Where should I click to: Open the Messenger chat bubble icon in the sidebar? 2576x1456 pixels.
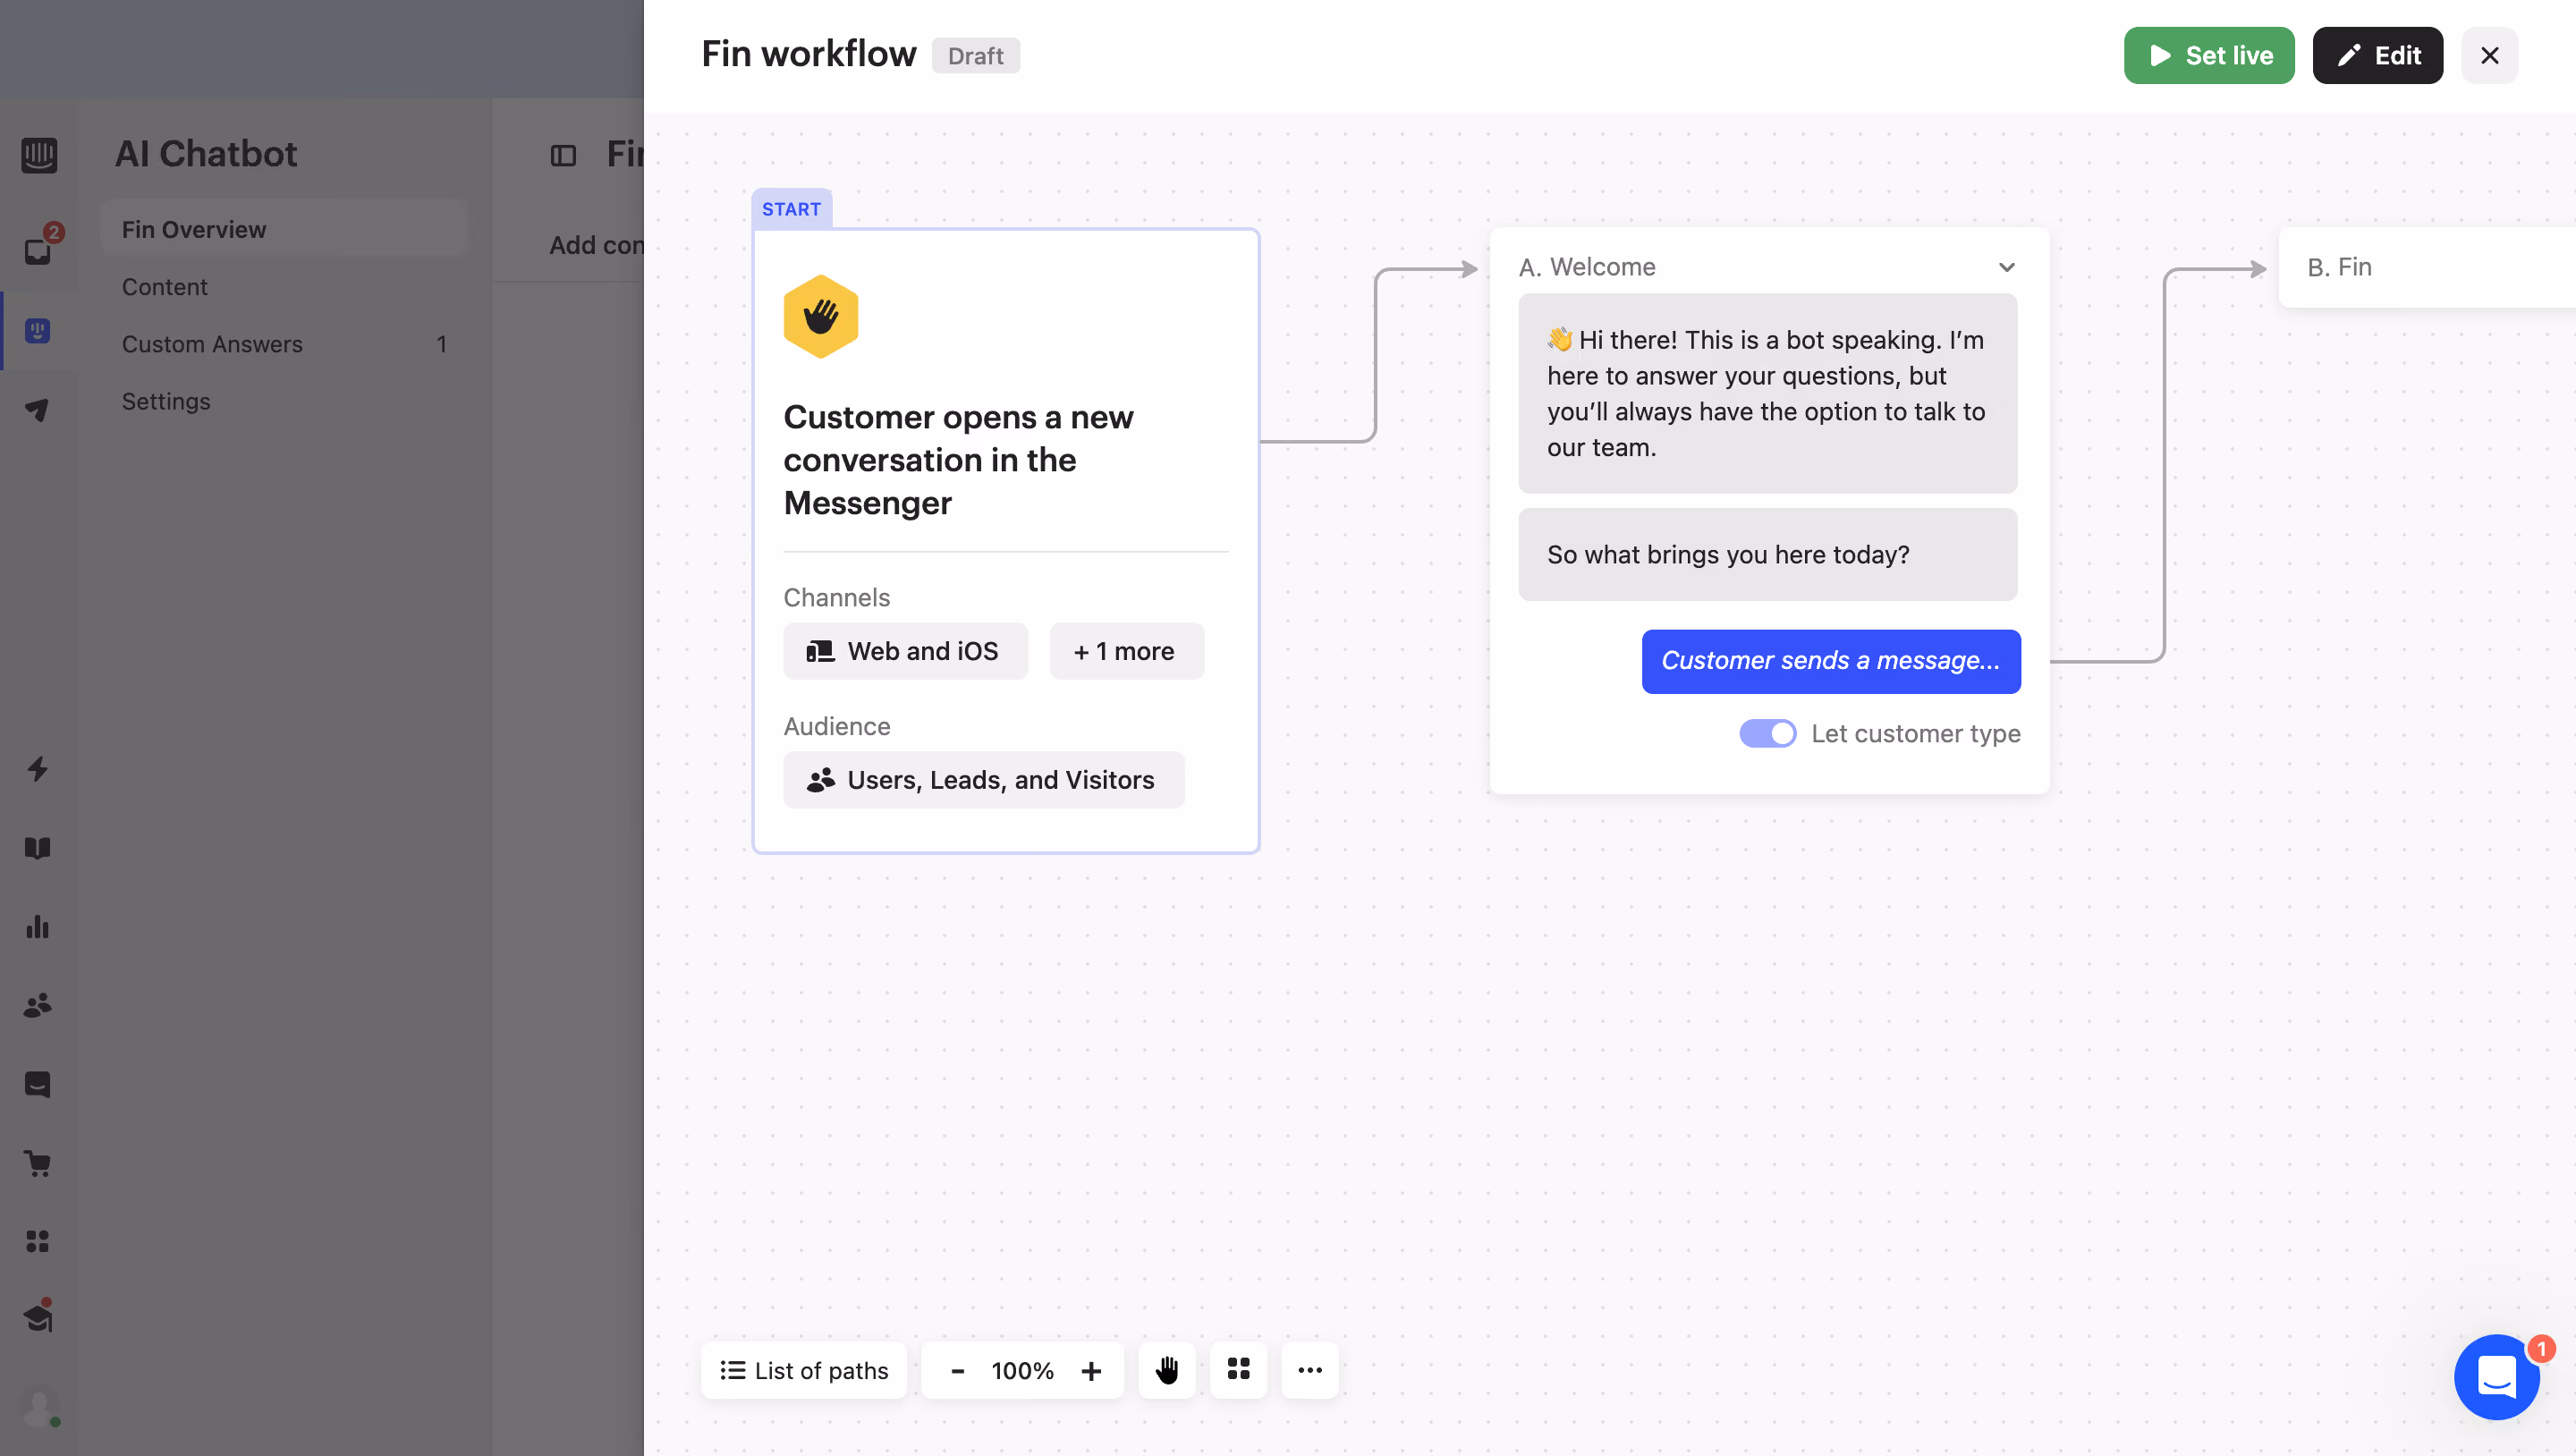38,1084
